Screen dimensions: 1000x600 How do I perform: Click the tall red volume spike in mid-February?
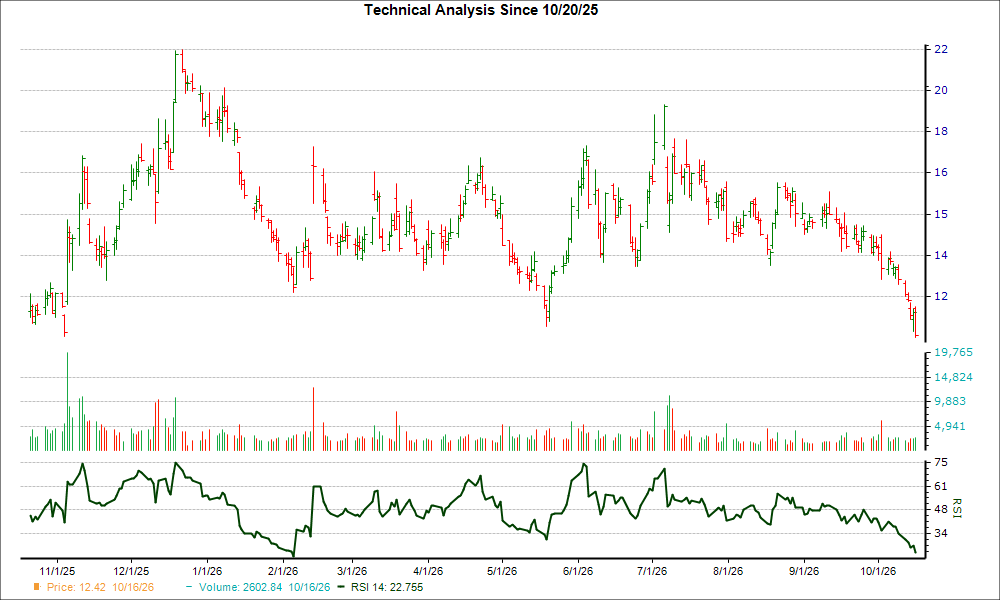(x=313, y=419)
